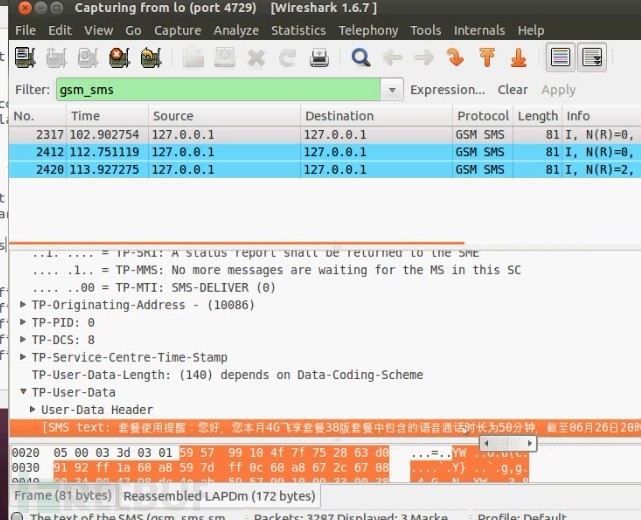Reload this capture file icon

[288, 58]
